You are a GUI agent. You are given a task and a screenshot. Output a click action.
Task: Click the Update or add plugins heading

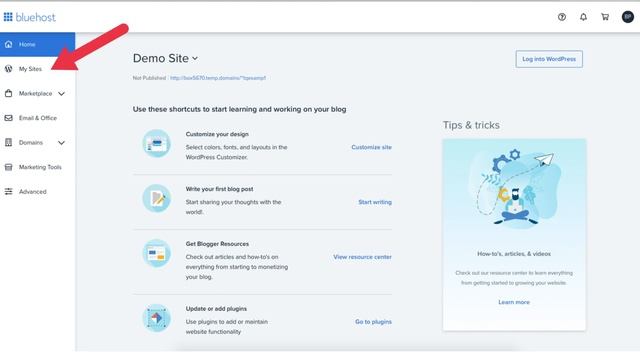(x=216, y=309)
